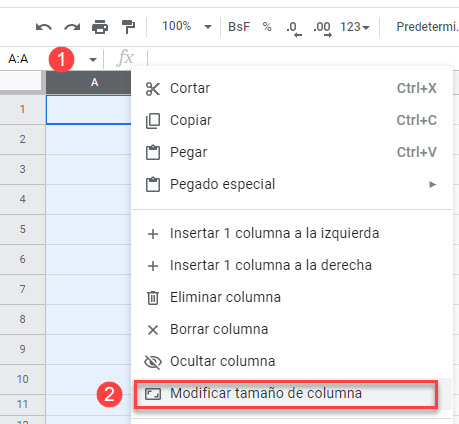This screenshot has width=459, height=424.
Task: Choose Cortar in the context menu
Action: pyautogui.click(x=291, y=88)
